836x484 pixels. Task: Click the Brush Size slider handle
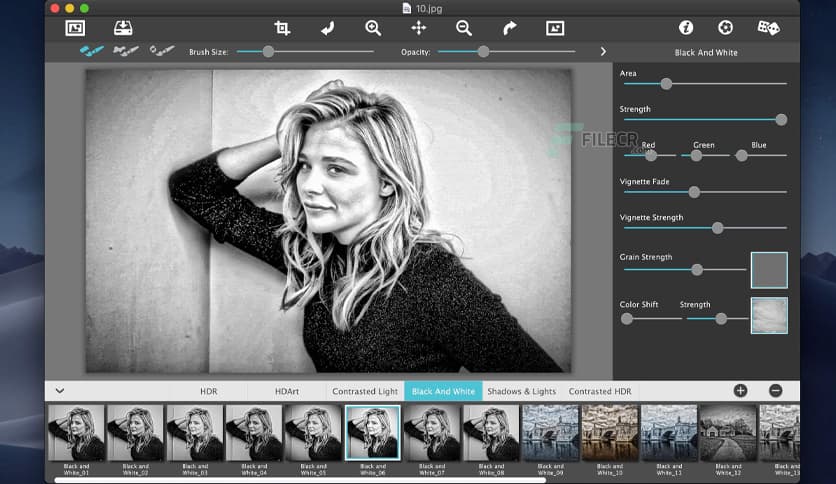point(268,52)
